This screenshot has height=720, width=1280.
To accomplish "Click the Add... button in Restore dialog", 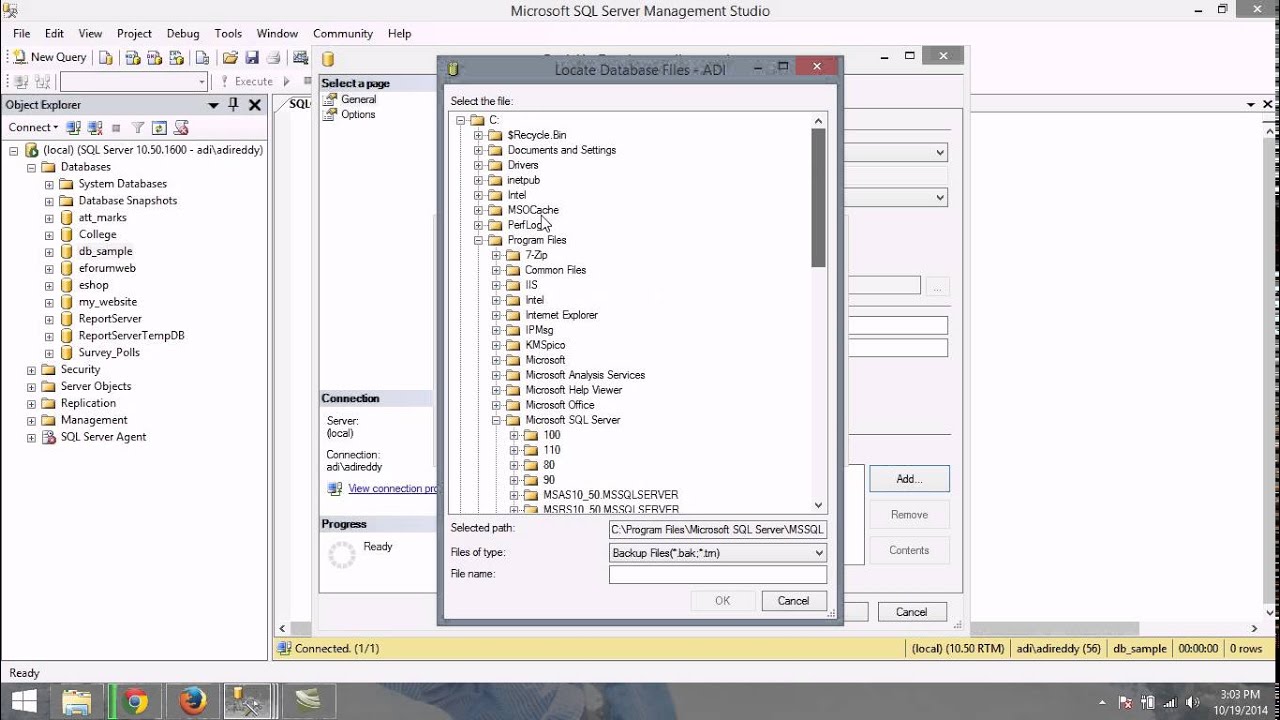I will click(909, 479).
